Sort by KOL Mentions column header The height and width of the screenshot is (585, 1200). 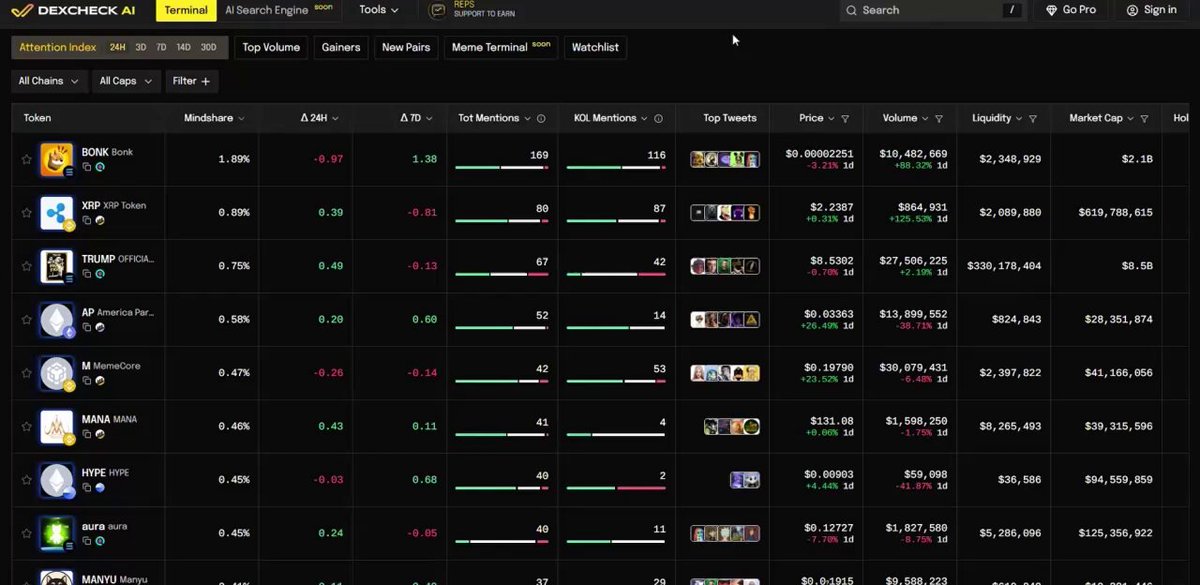(x=610, y=118)
